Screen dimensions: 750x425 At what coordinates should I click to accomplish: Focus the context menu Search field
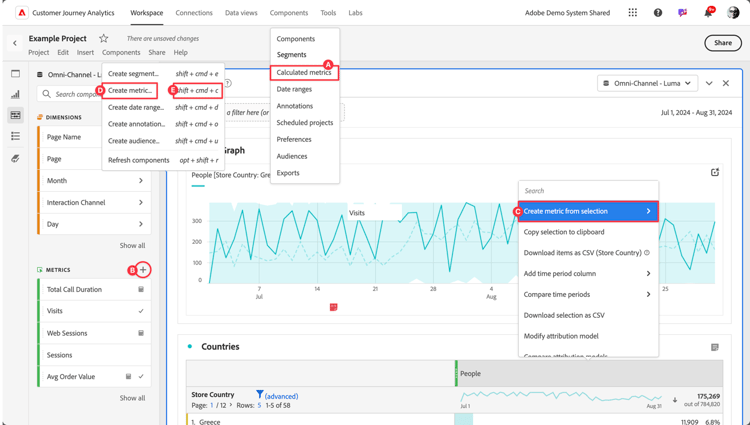click(x=588, y=191)
